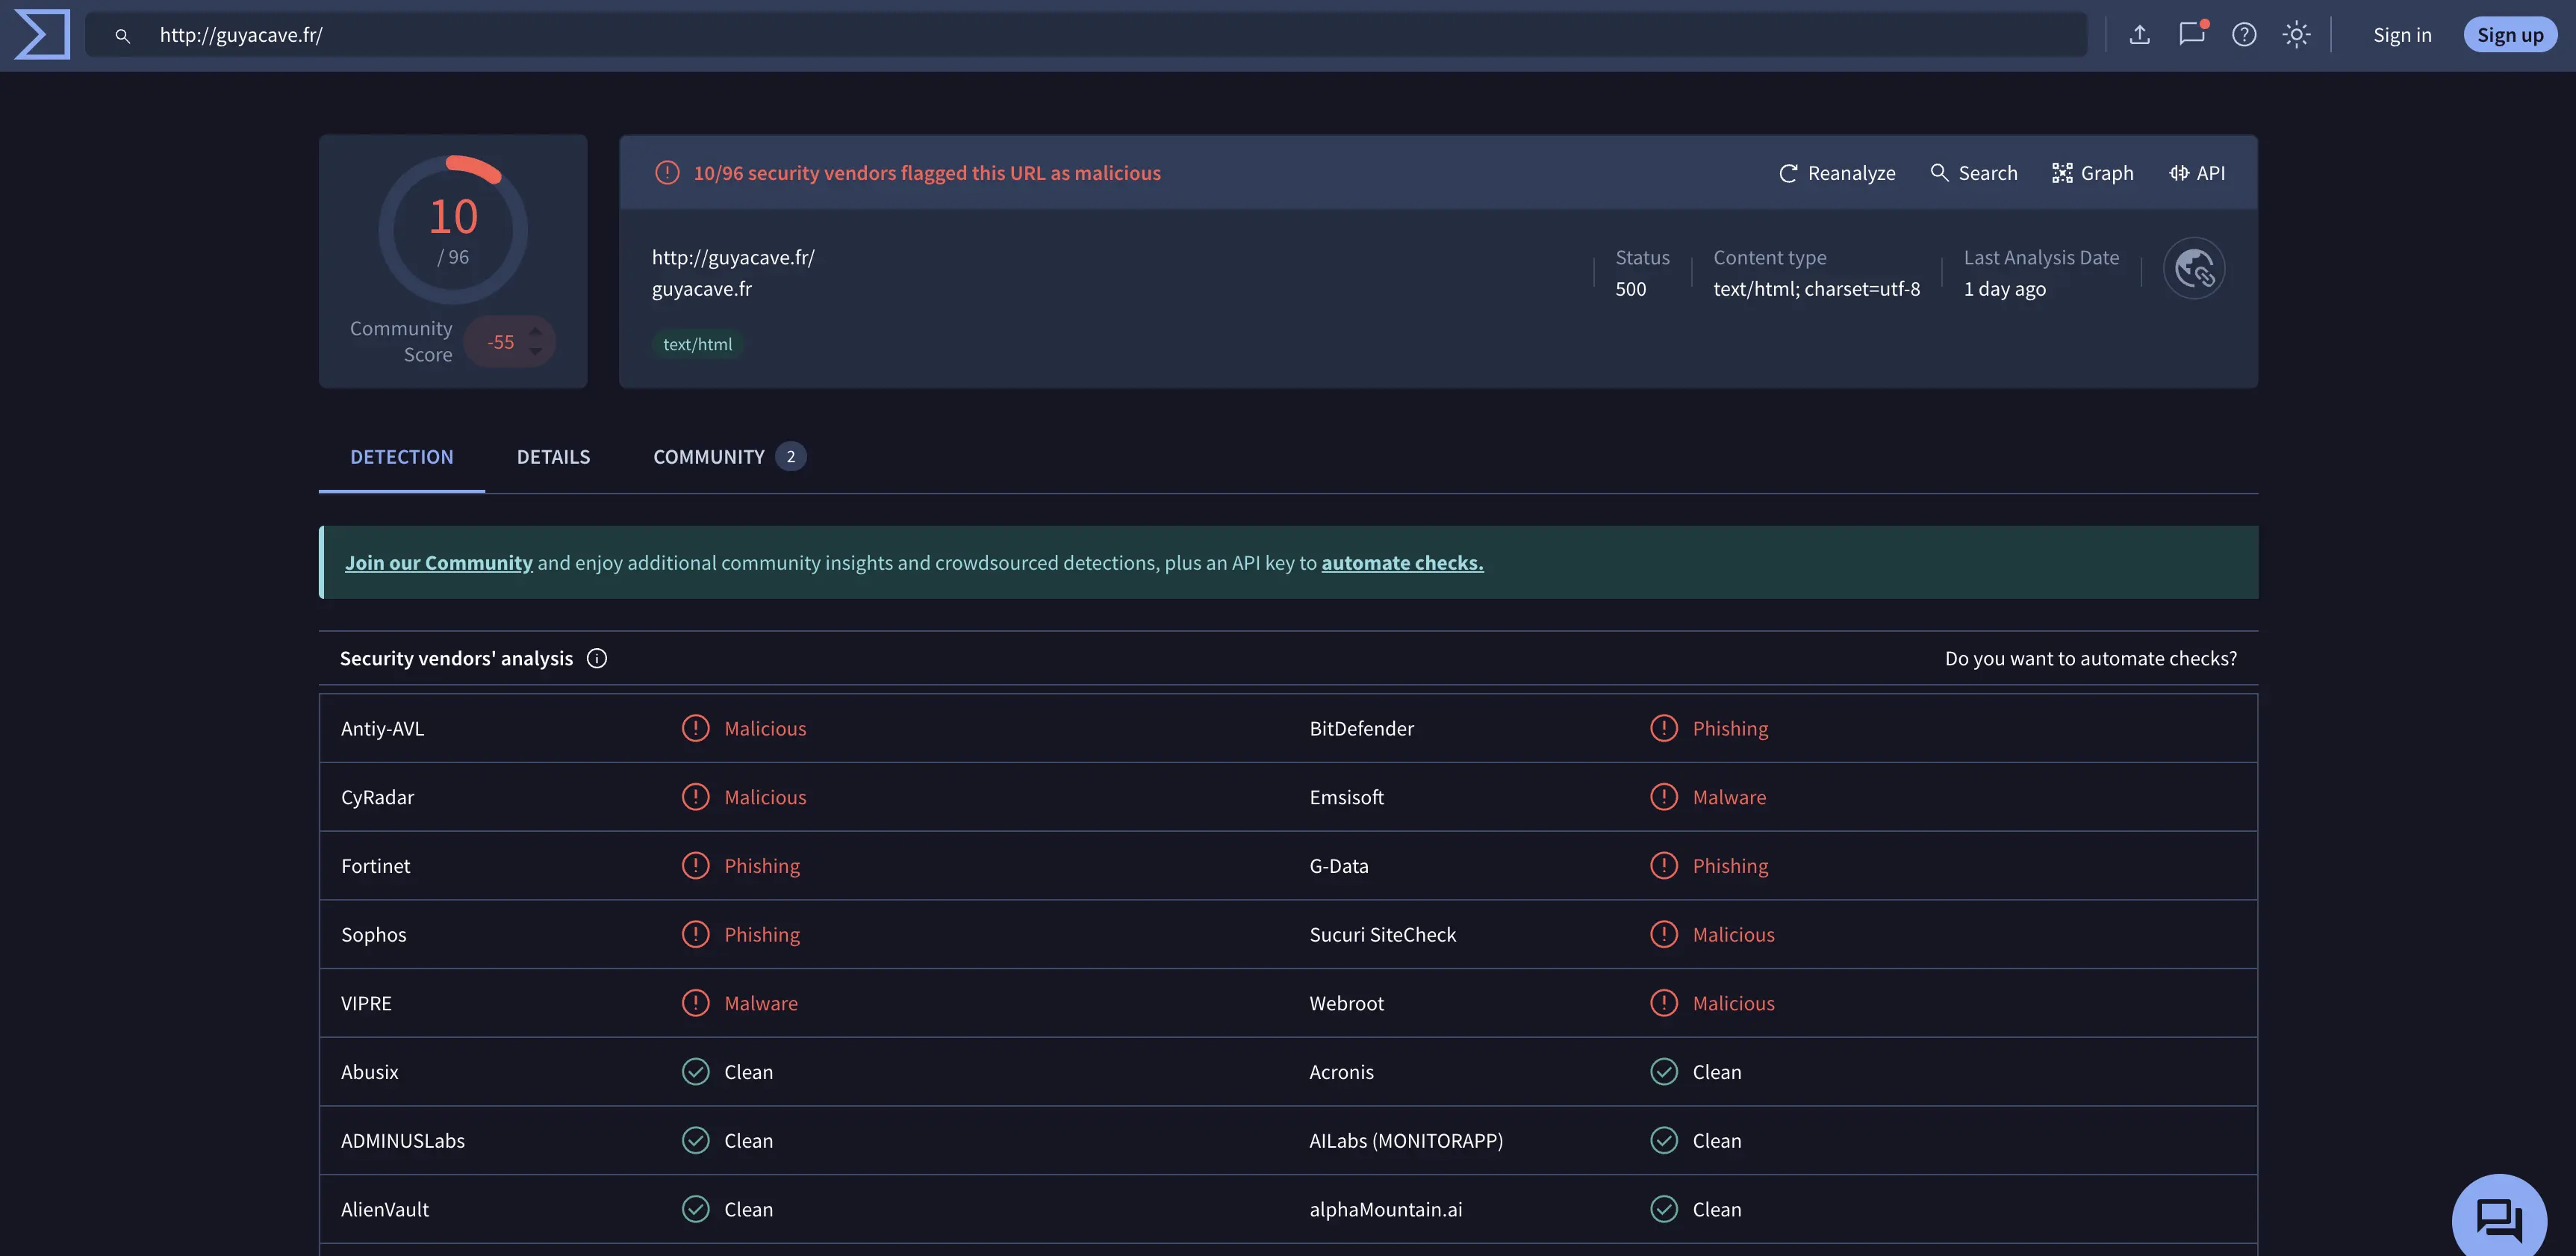This screenshot has width=2576, height=1256.
Task: Click the Sign in button
Action: pos(2402,33)
